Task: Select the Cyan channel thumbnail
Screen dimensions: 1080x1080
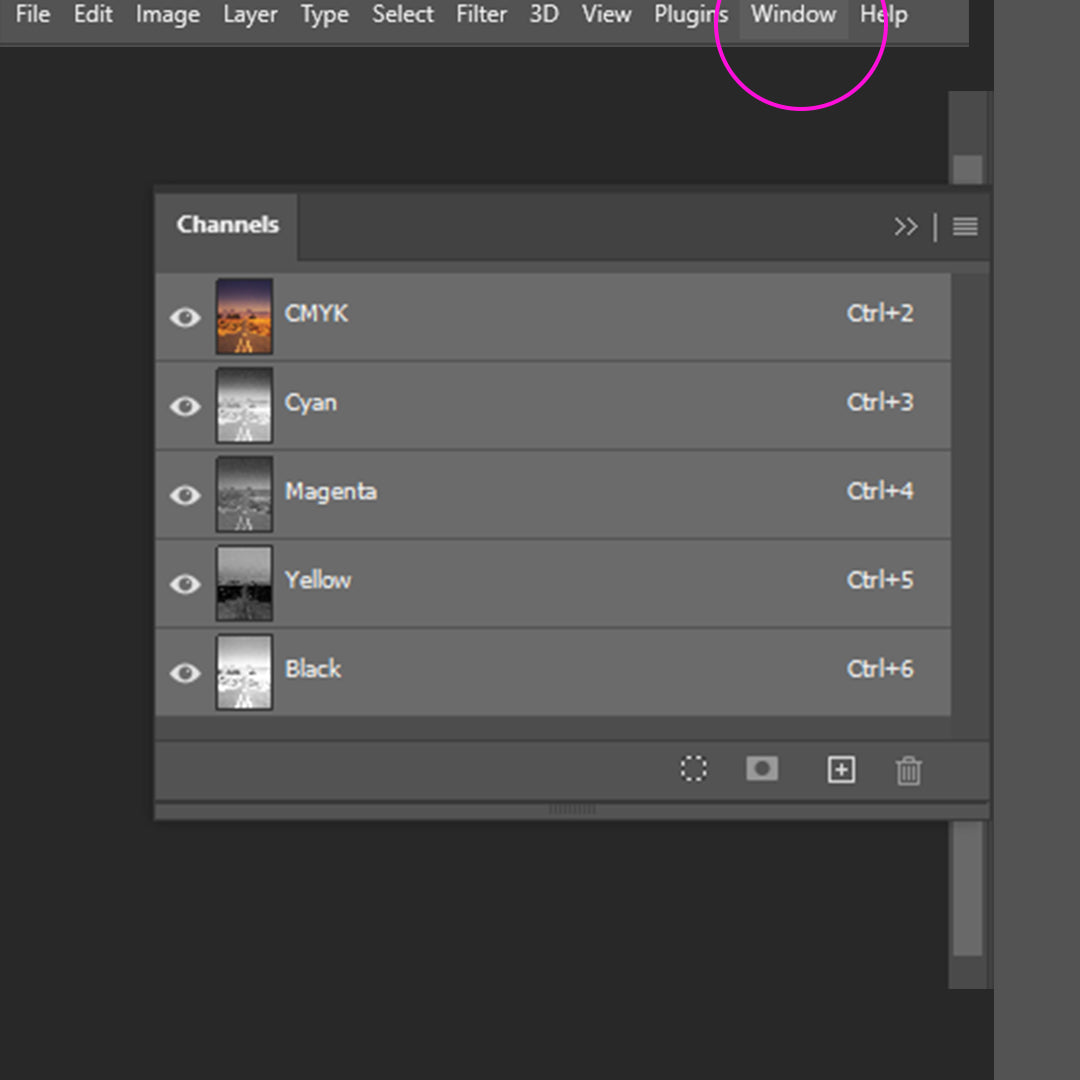Action: point(244,405)
